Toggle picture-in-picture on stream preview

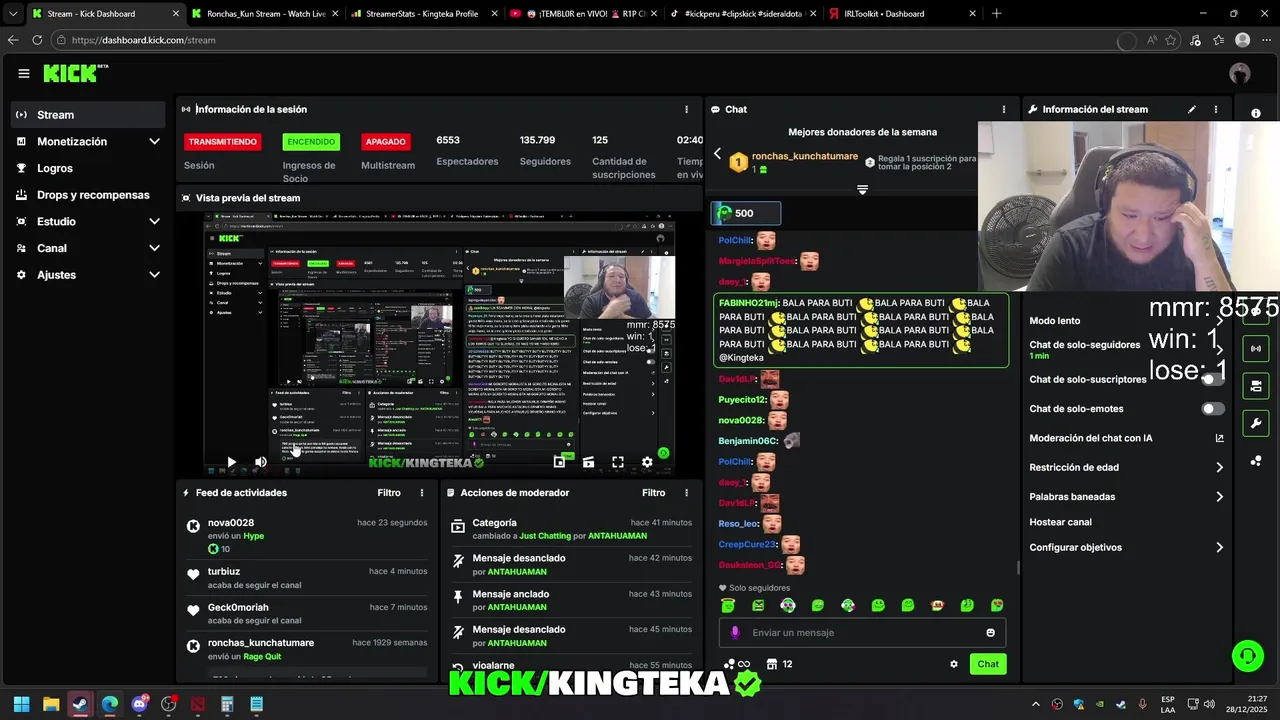click(559, 462)
